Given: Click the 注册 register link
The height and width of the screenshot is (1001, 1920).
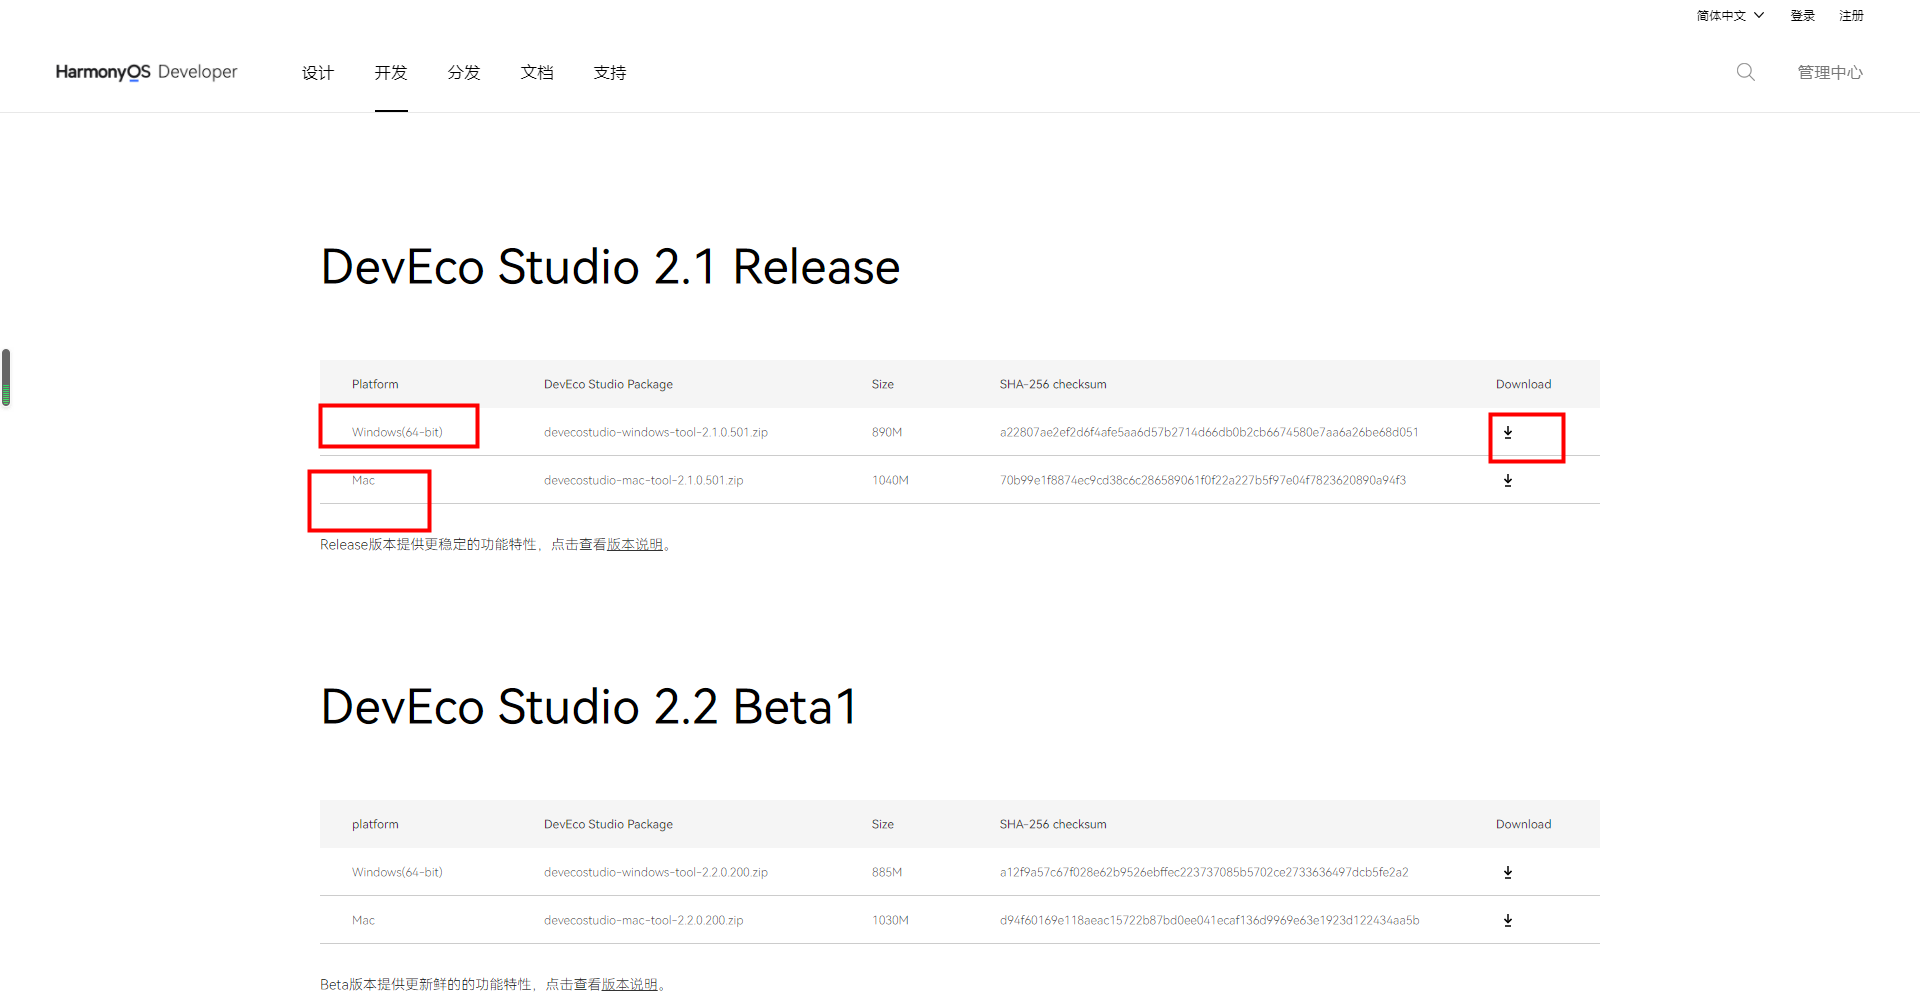Looking at the screenshot, I should point(1852,16).
